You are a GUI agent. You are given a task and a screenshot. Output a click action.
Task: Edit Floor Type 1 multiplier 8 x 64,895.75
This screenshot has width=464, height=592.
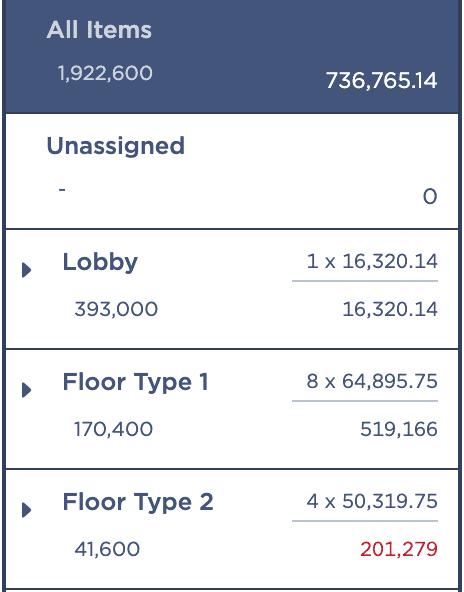click(x=372, y=381)
